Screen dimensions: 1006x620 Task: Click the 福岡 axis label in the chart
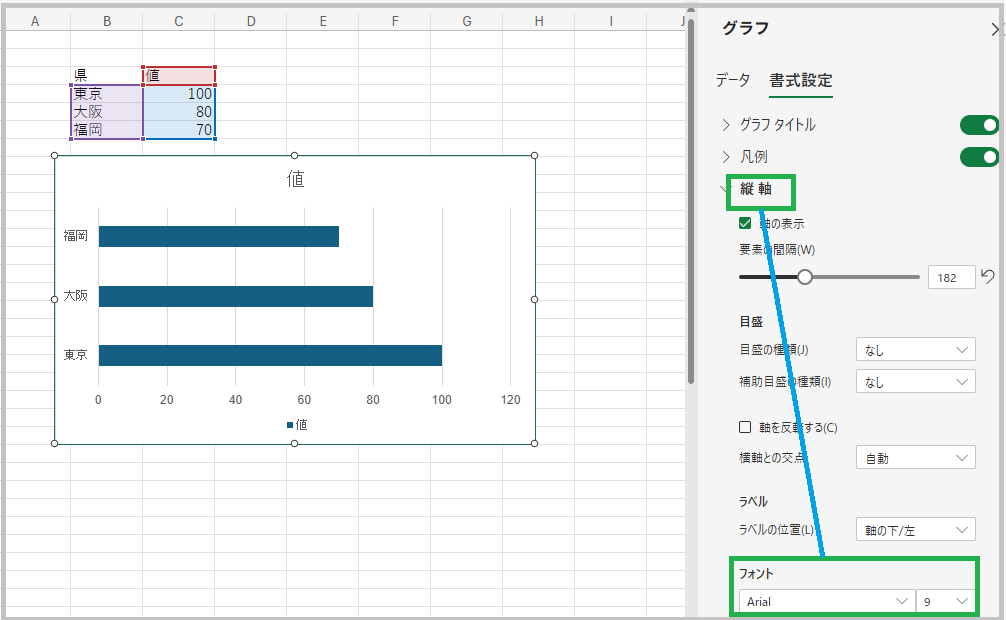pyautogui.click(x=76, y=236)
